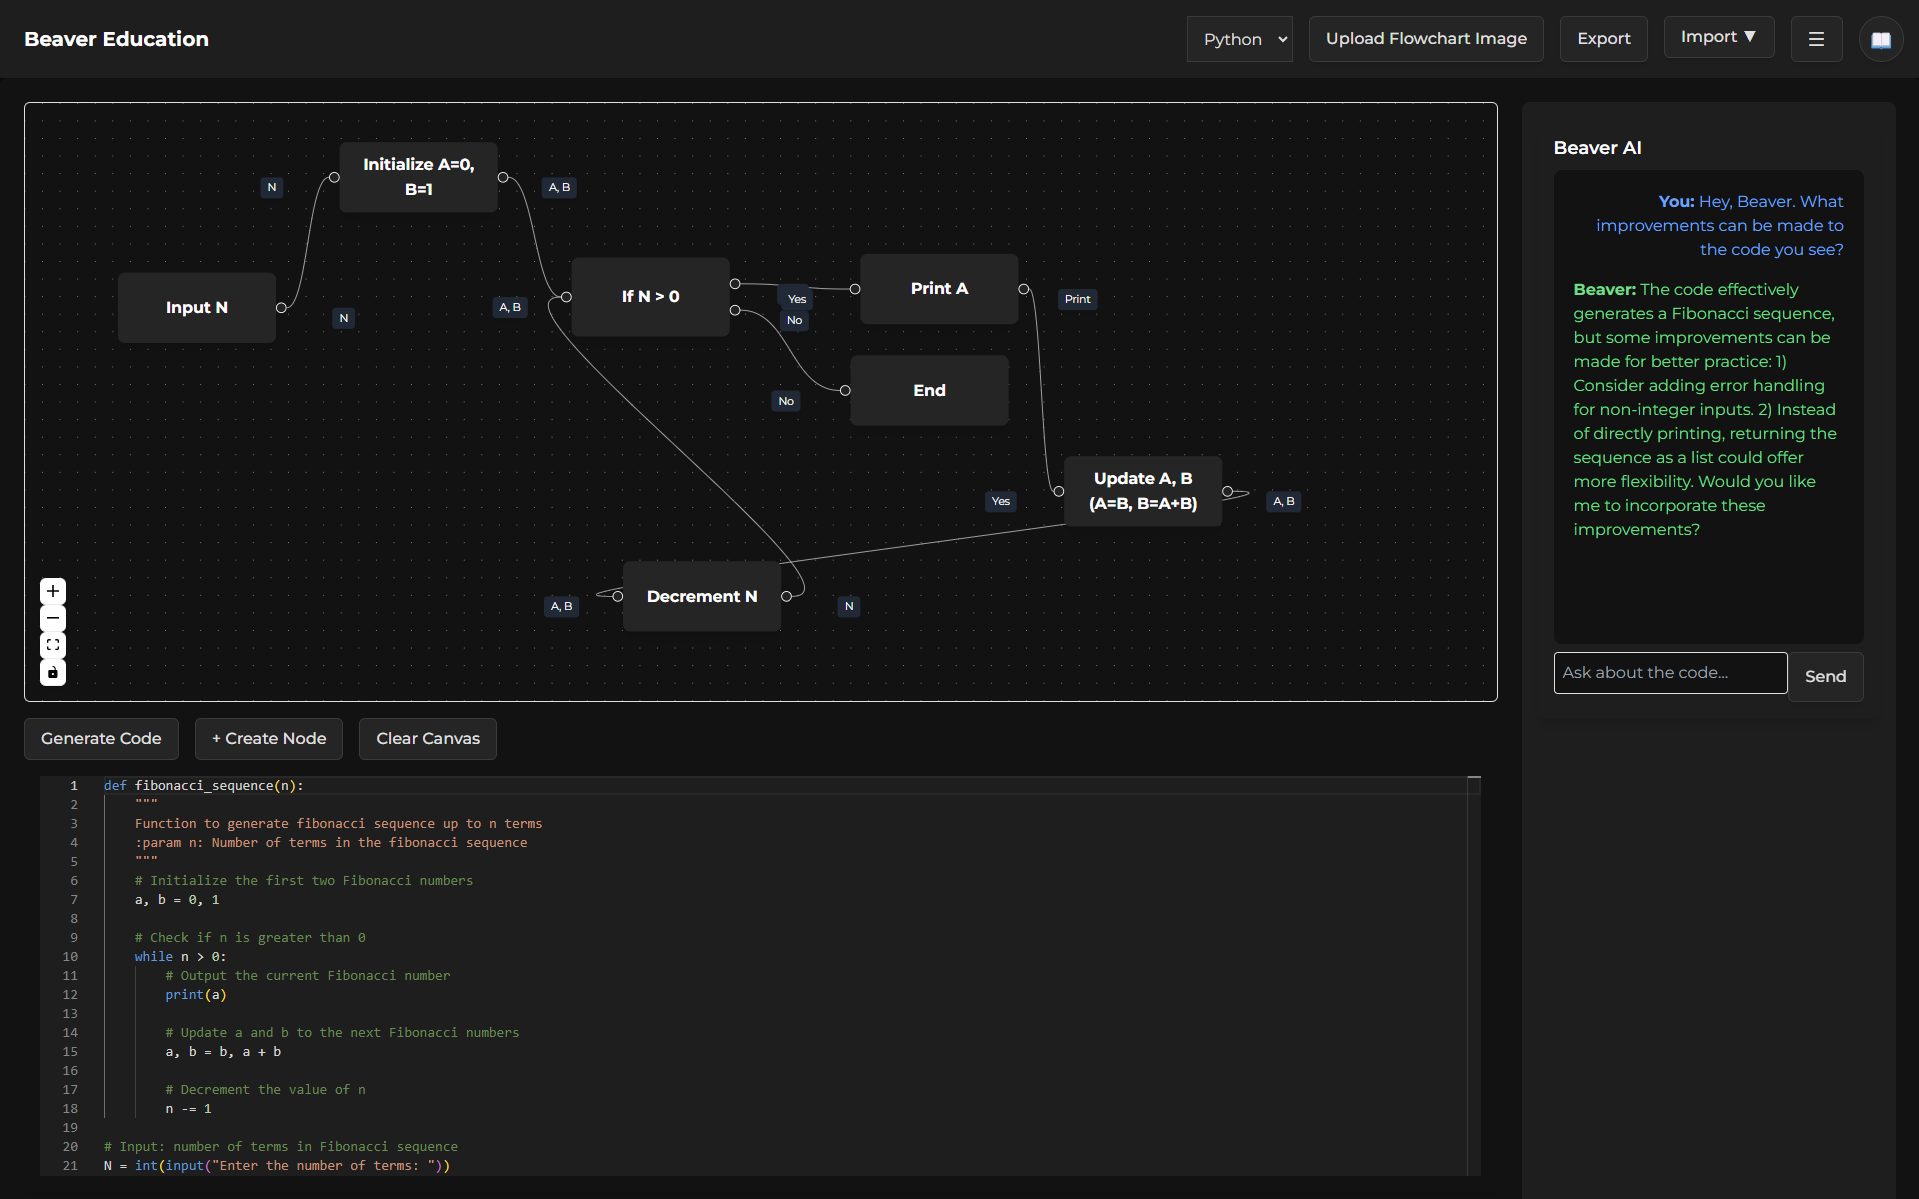Click the Yes label near Update node
This screenshot has width=1919, height=1199.
[1000, 501]
